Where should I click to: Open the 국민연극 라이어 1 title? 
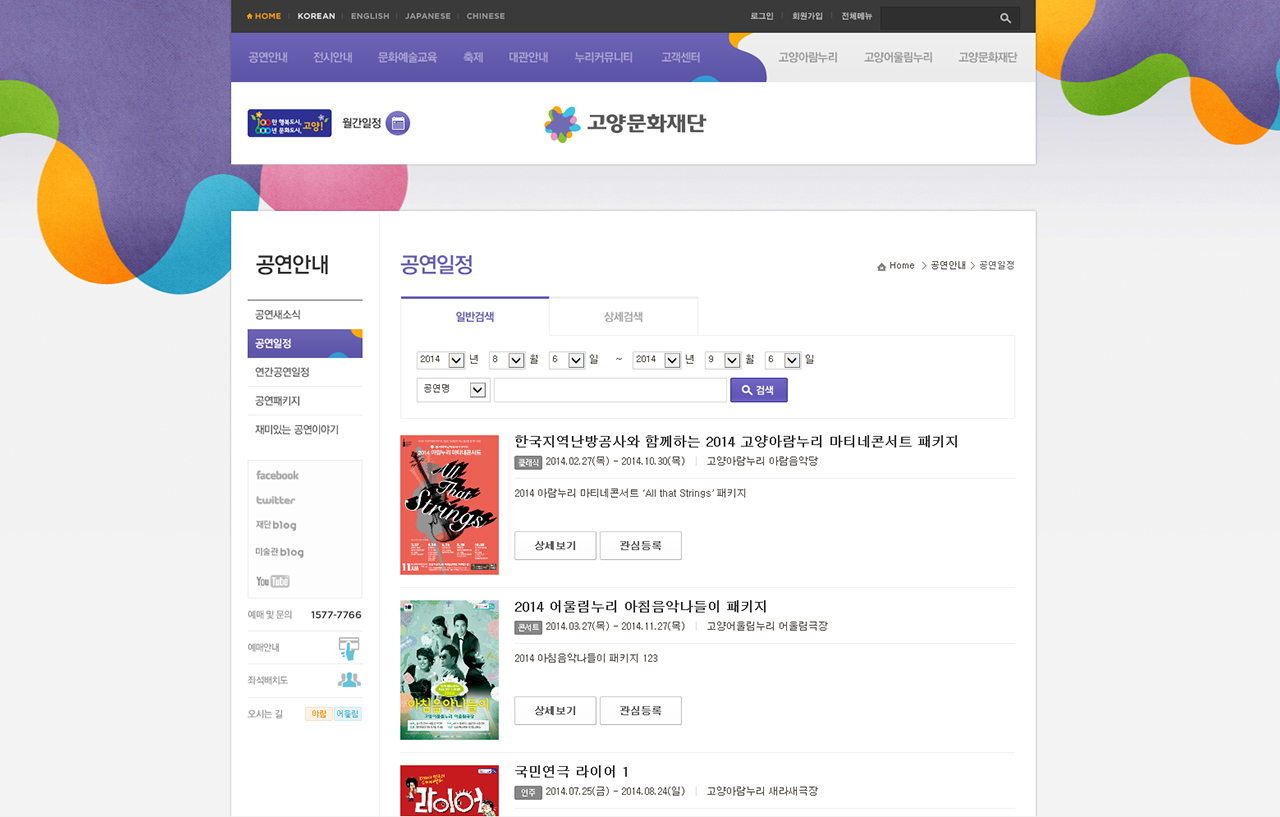click(x=572, y=771)
